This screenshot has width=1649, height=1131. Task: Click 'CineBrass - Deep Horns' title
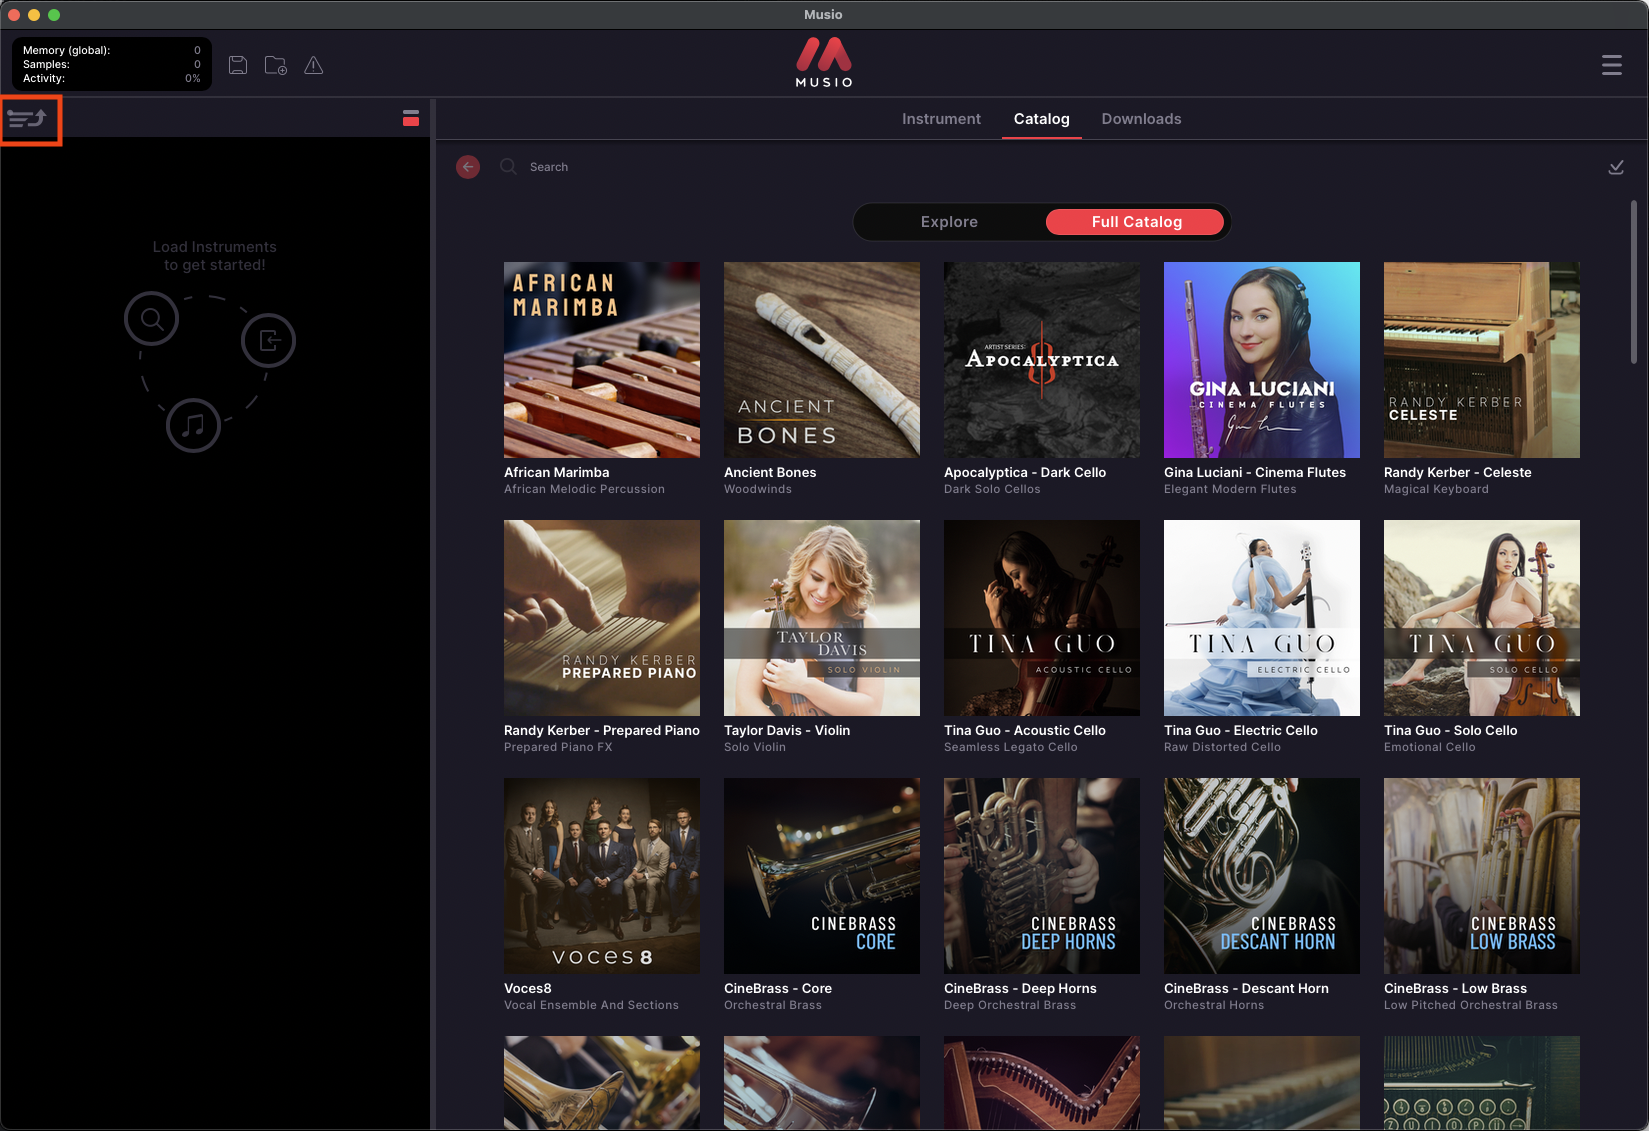(1020, 988)
